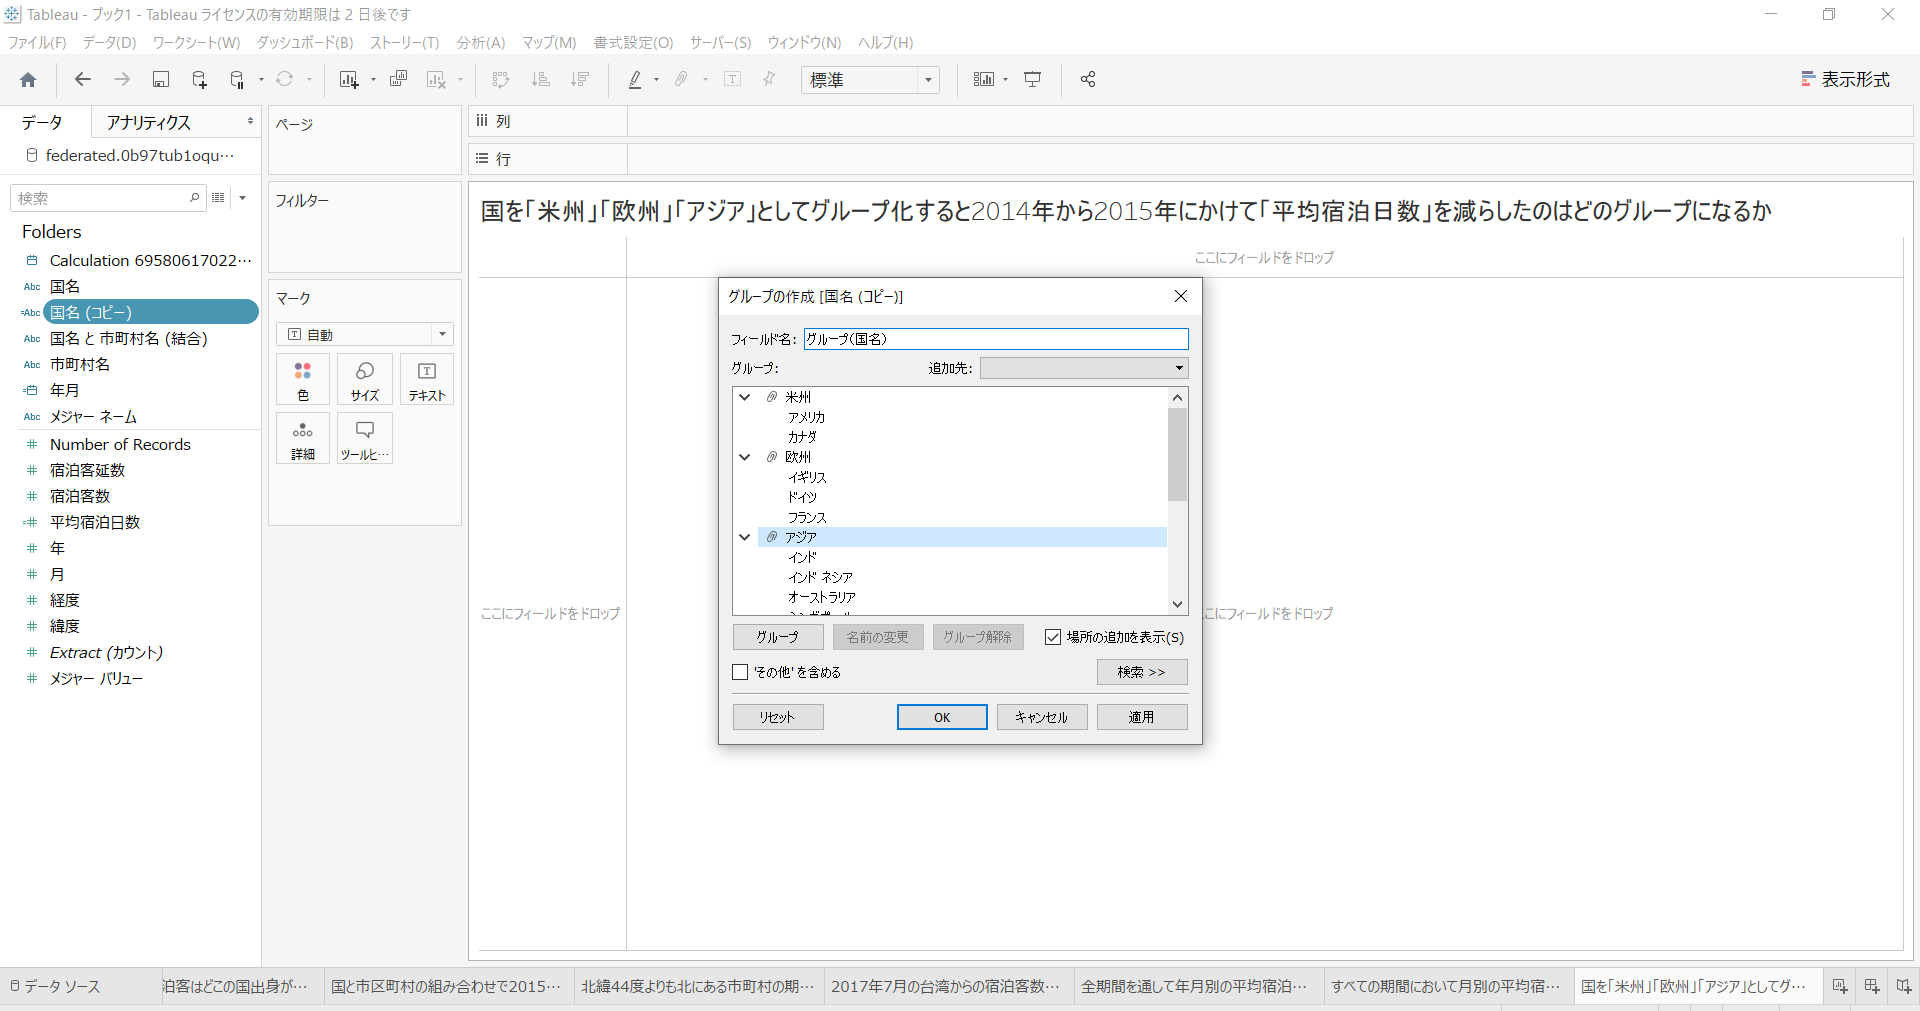Open the ワークシート(W) menu
1920x1011 pixels.
196,42
